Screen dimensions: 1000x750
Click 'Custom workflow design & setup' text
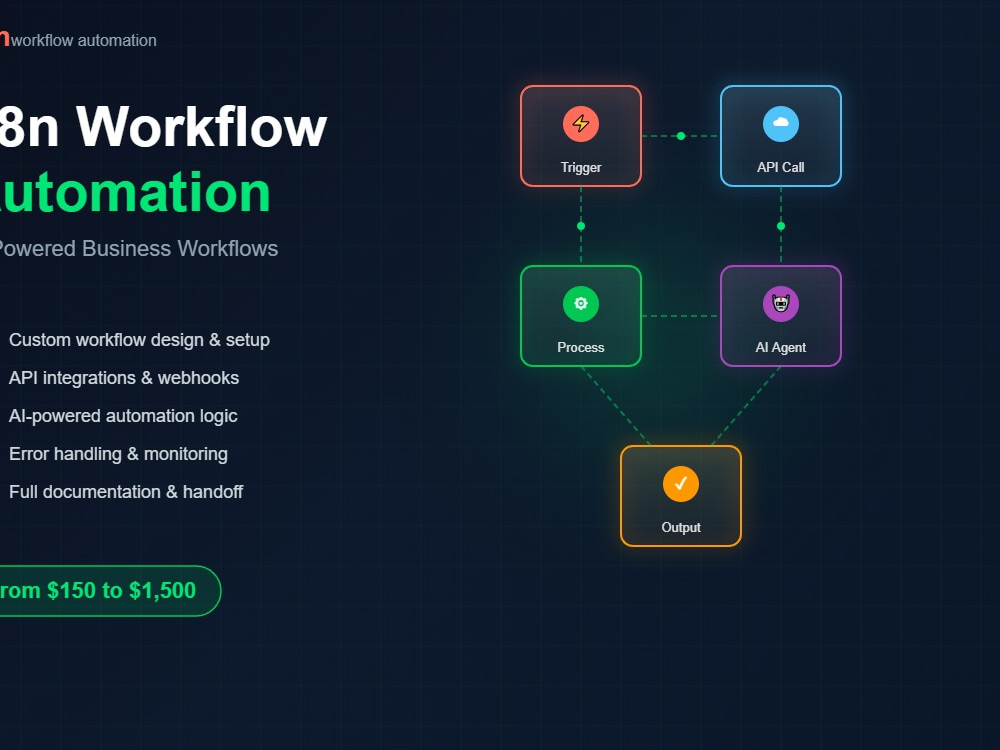[x=139, y=340]
